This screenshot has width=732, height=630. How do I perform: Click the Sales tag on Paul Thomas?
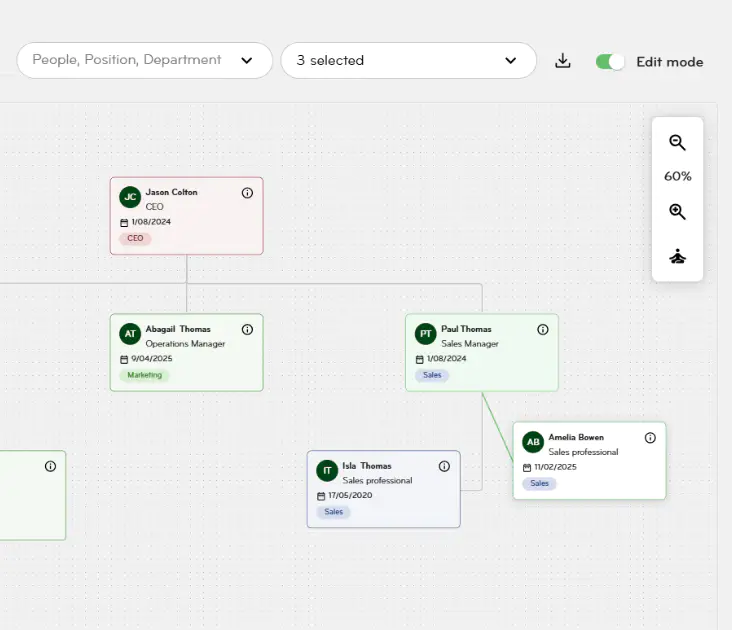click(x=432, y=375)
